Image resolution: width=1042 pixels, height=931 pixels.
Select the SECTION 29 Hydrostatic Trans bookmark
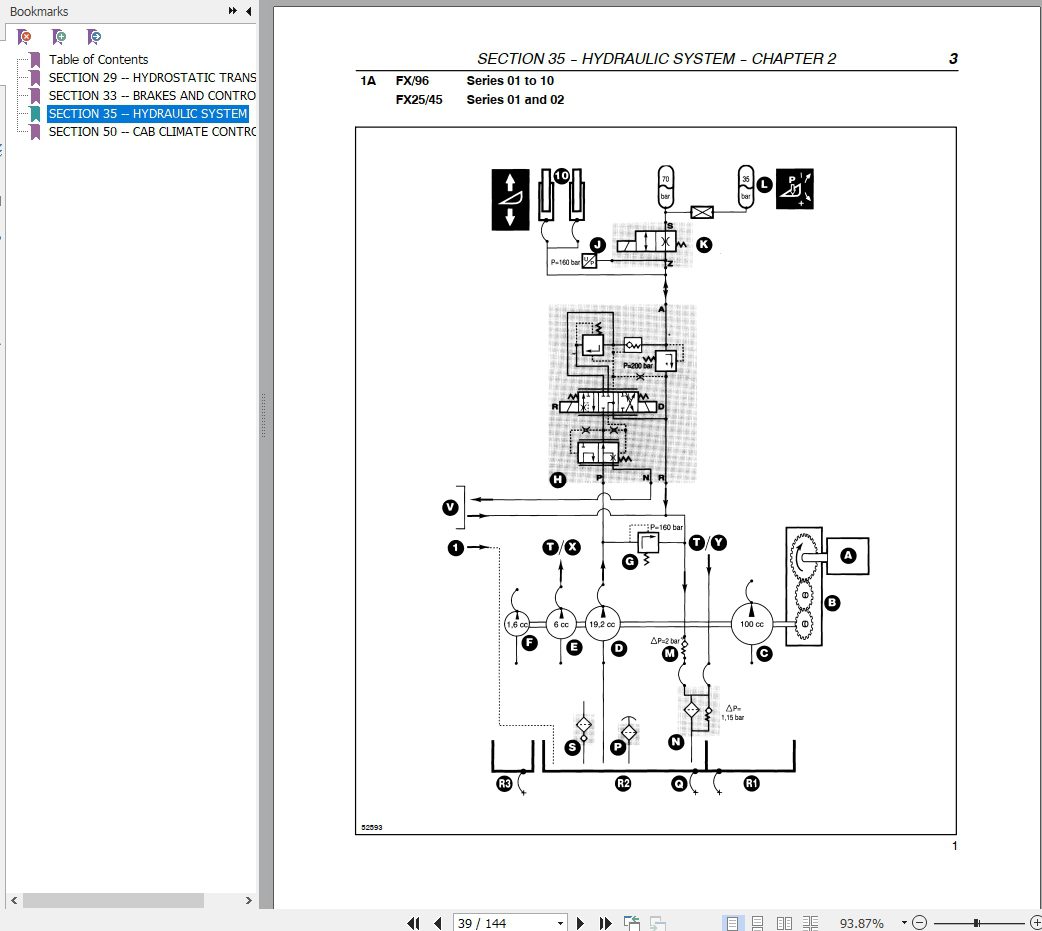[151, 77]
